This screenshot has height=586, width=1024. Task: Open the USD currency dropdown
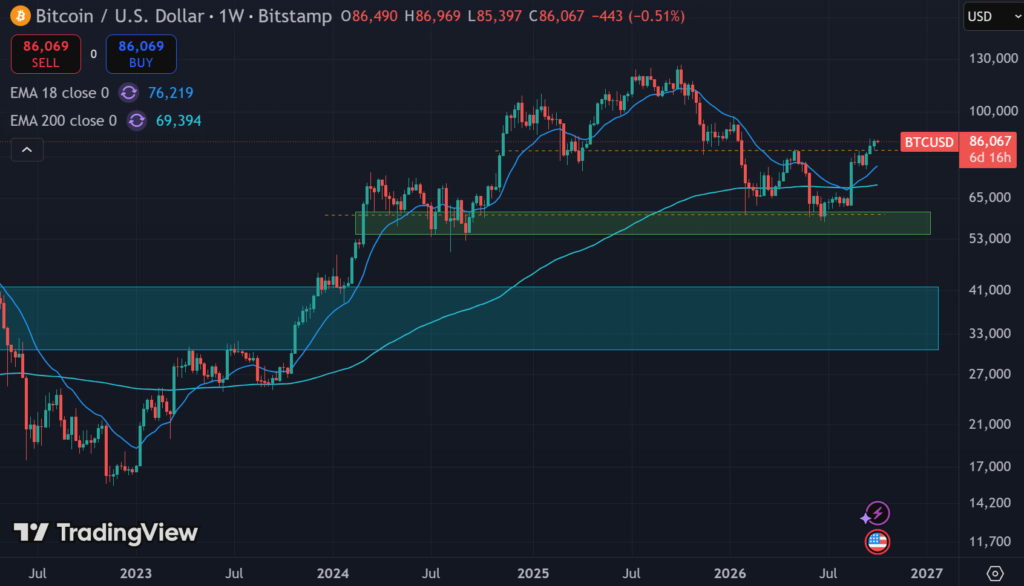tap(993, 16)
